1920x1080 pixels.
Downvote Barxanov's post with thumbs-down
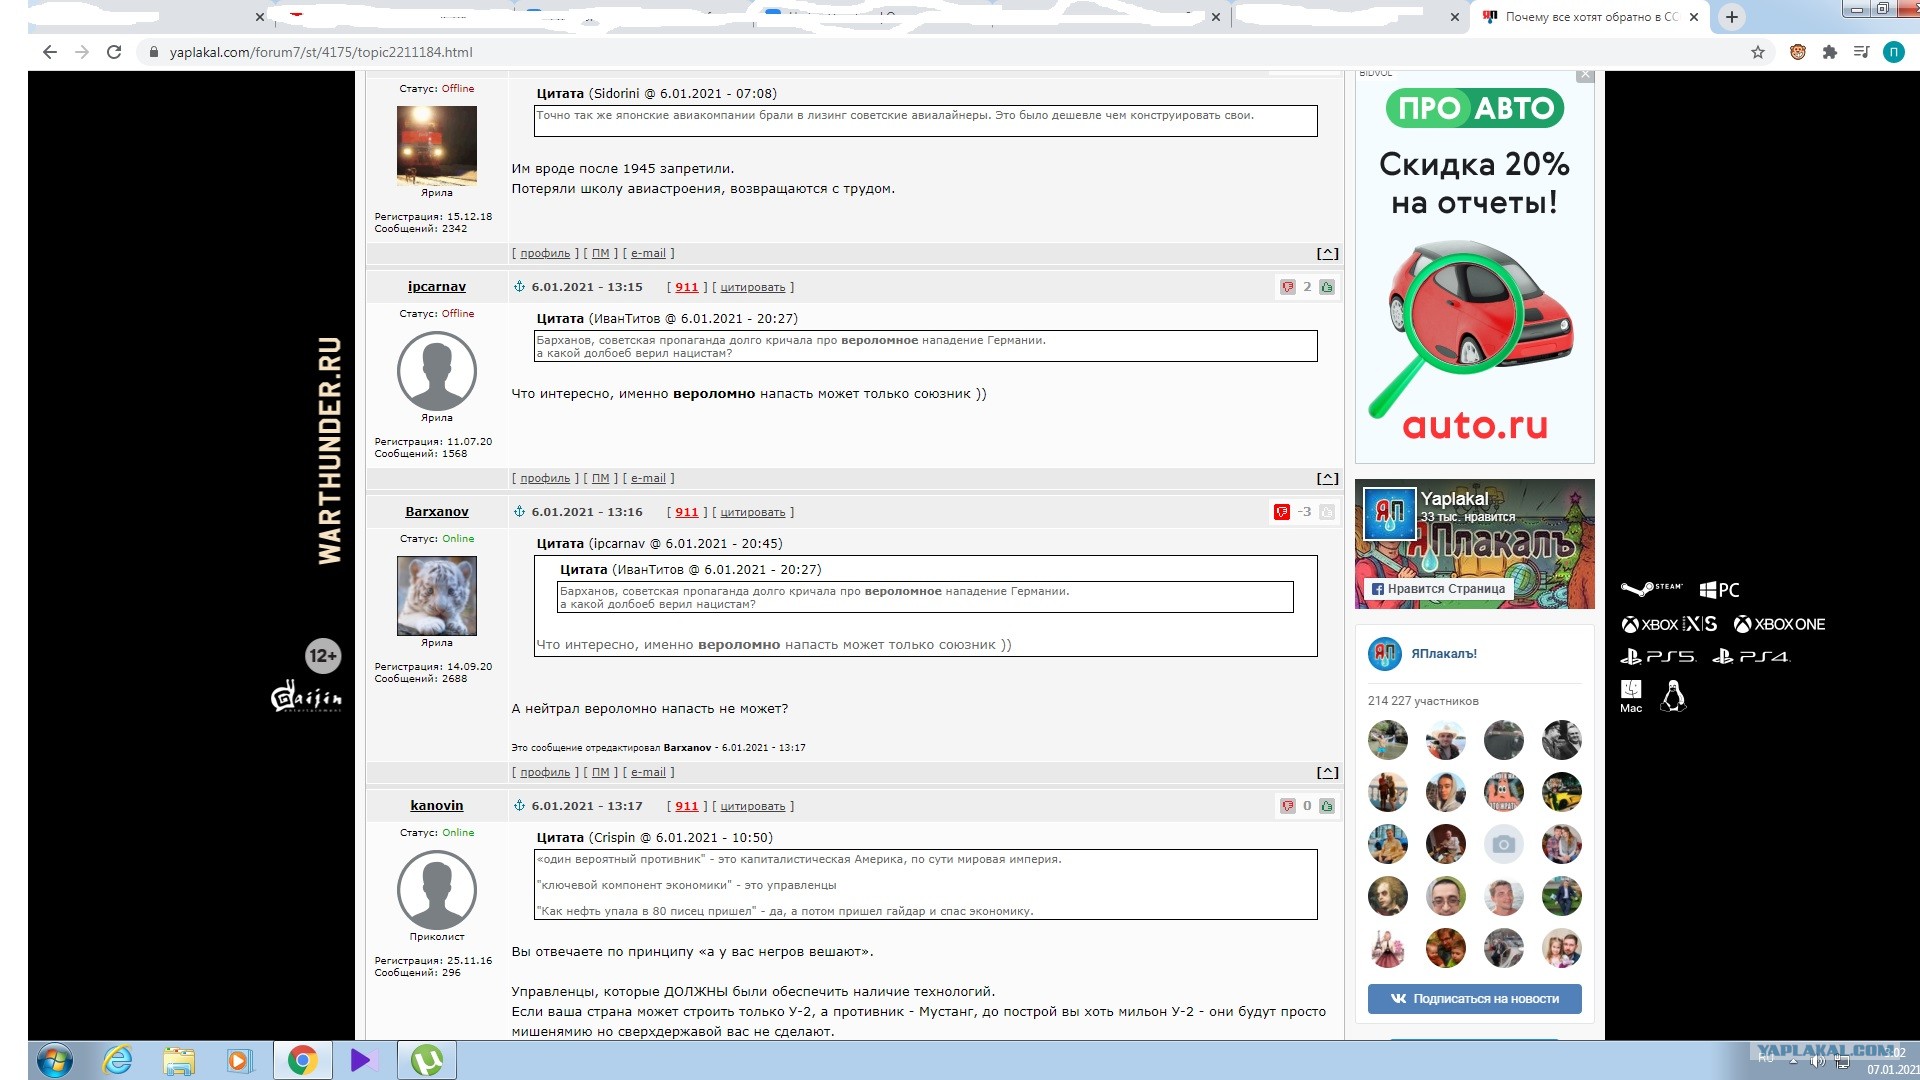pos(1282,512)
